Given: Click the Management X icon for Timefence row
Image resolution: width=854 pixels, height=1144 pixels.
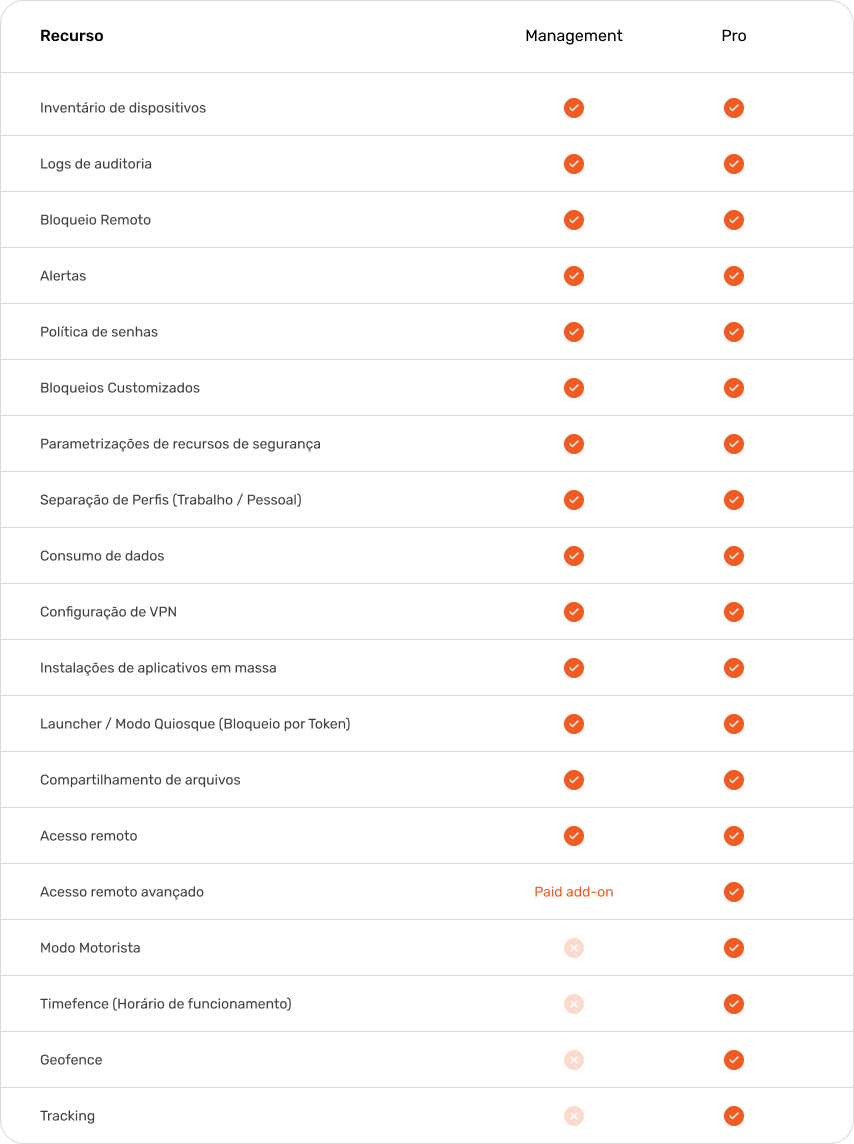Looking at the screenshot, I should coord(574,1004).
